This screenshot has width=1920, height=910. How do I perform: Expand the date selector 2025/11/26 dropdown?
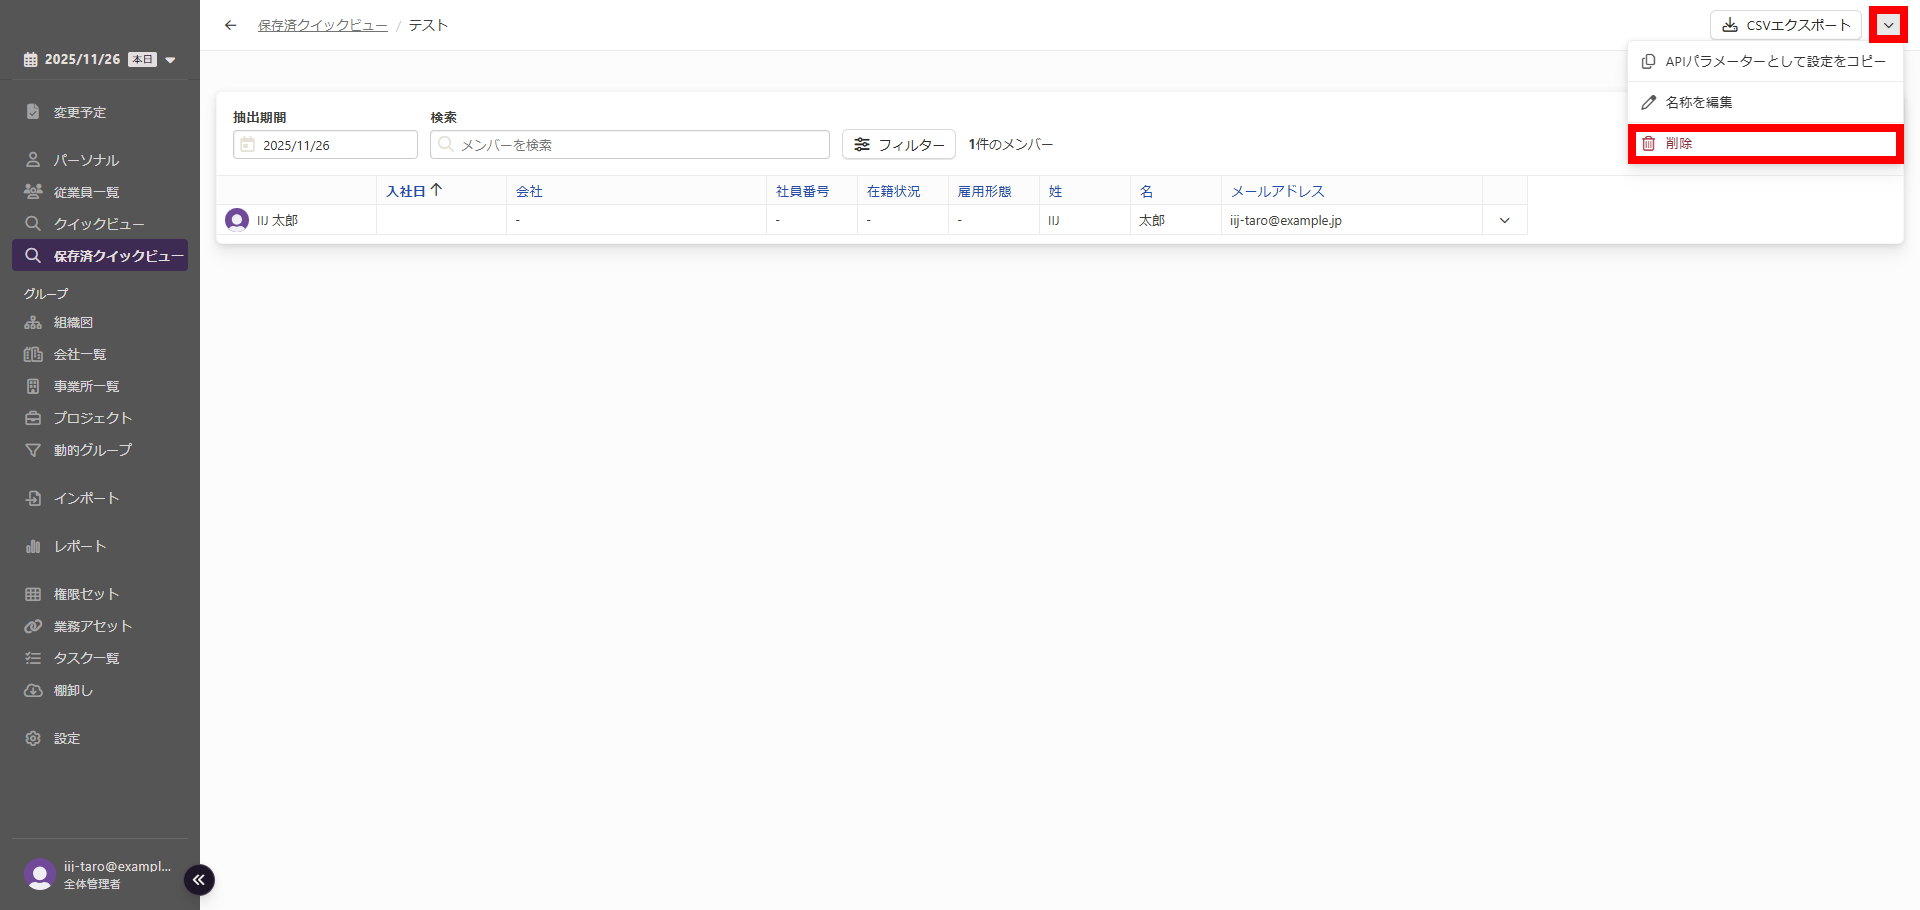170,60
